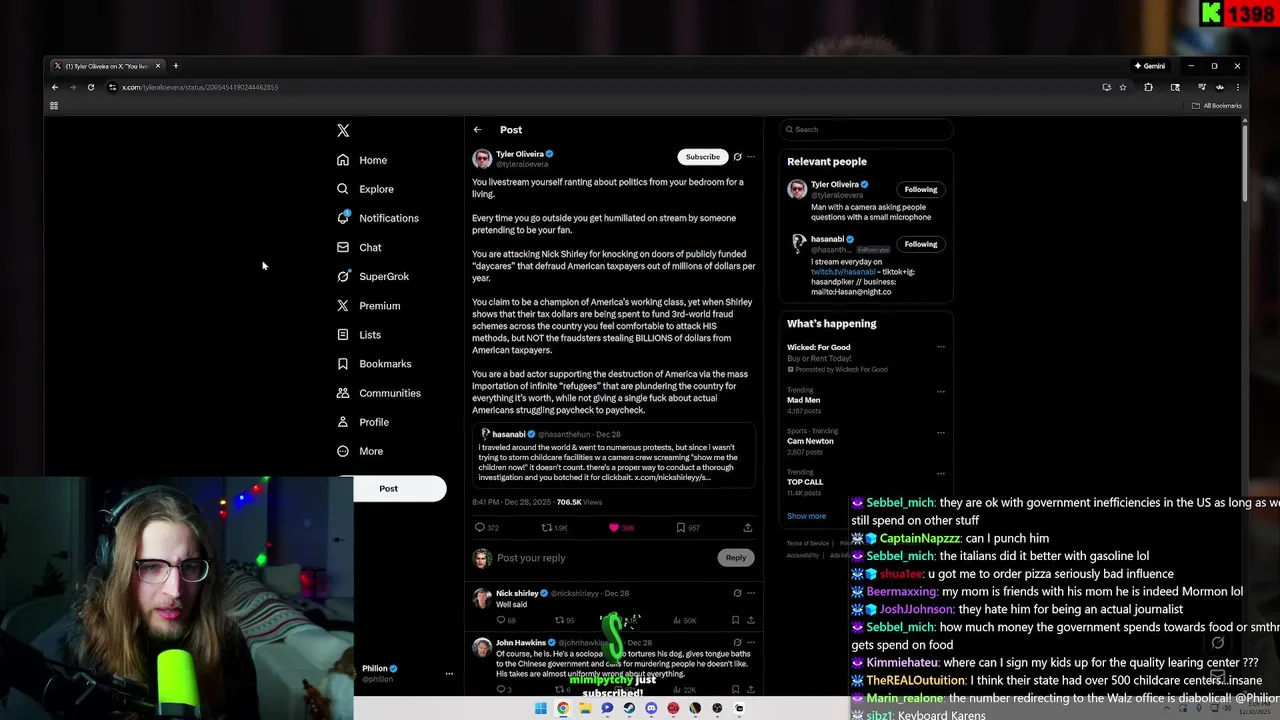The width and height of the screenshot is (1280, 720).
Task: Go back using the Post header arrow
Action: (x=477, y=130)
